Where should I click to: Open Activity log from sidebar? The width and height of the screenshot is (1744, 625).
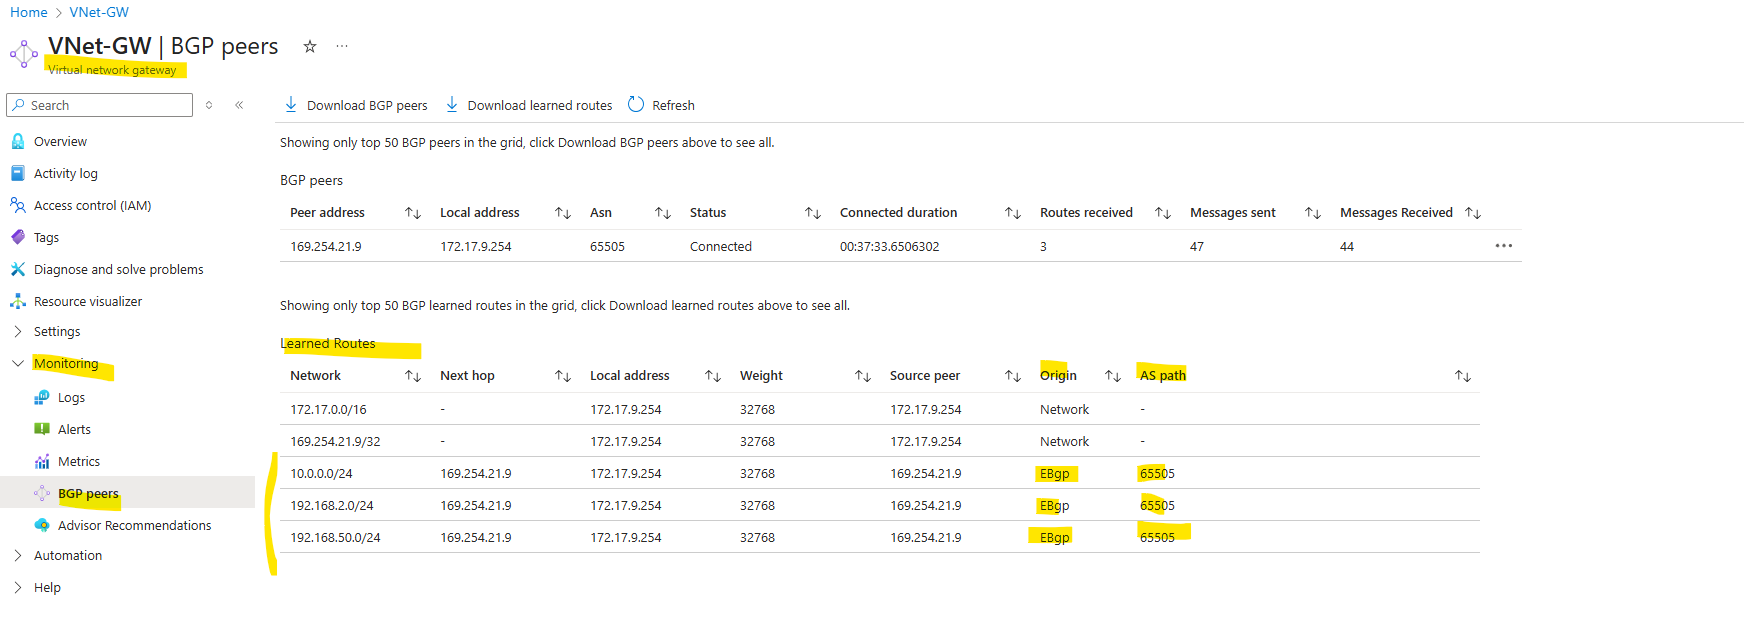65,174
